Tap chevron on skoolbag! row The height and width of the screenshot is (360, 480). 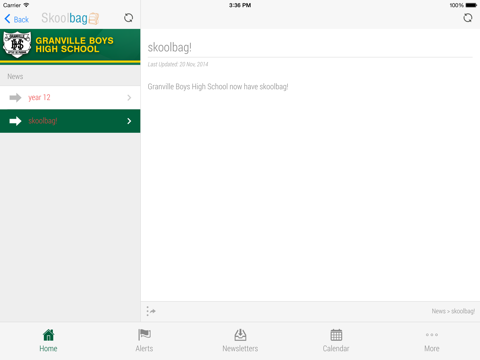tap(129, 121)
